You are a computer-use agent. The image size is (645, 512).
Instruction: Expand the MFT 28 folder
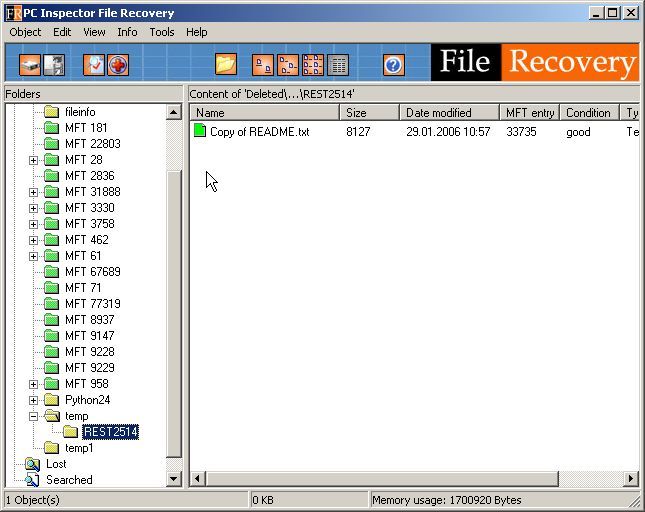pos(33,160)
